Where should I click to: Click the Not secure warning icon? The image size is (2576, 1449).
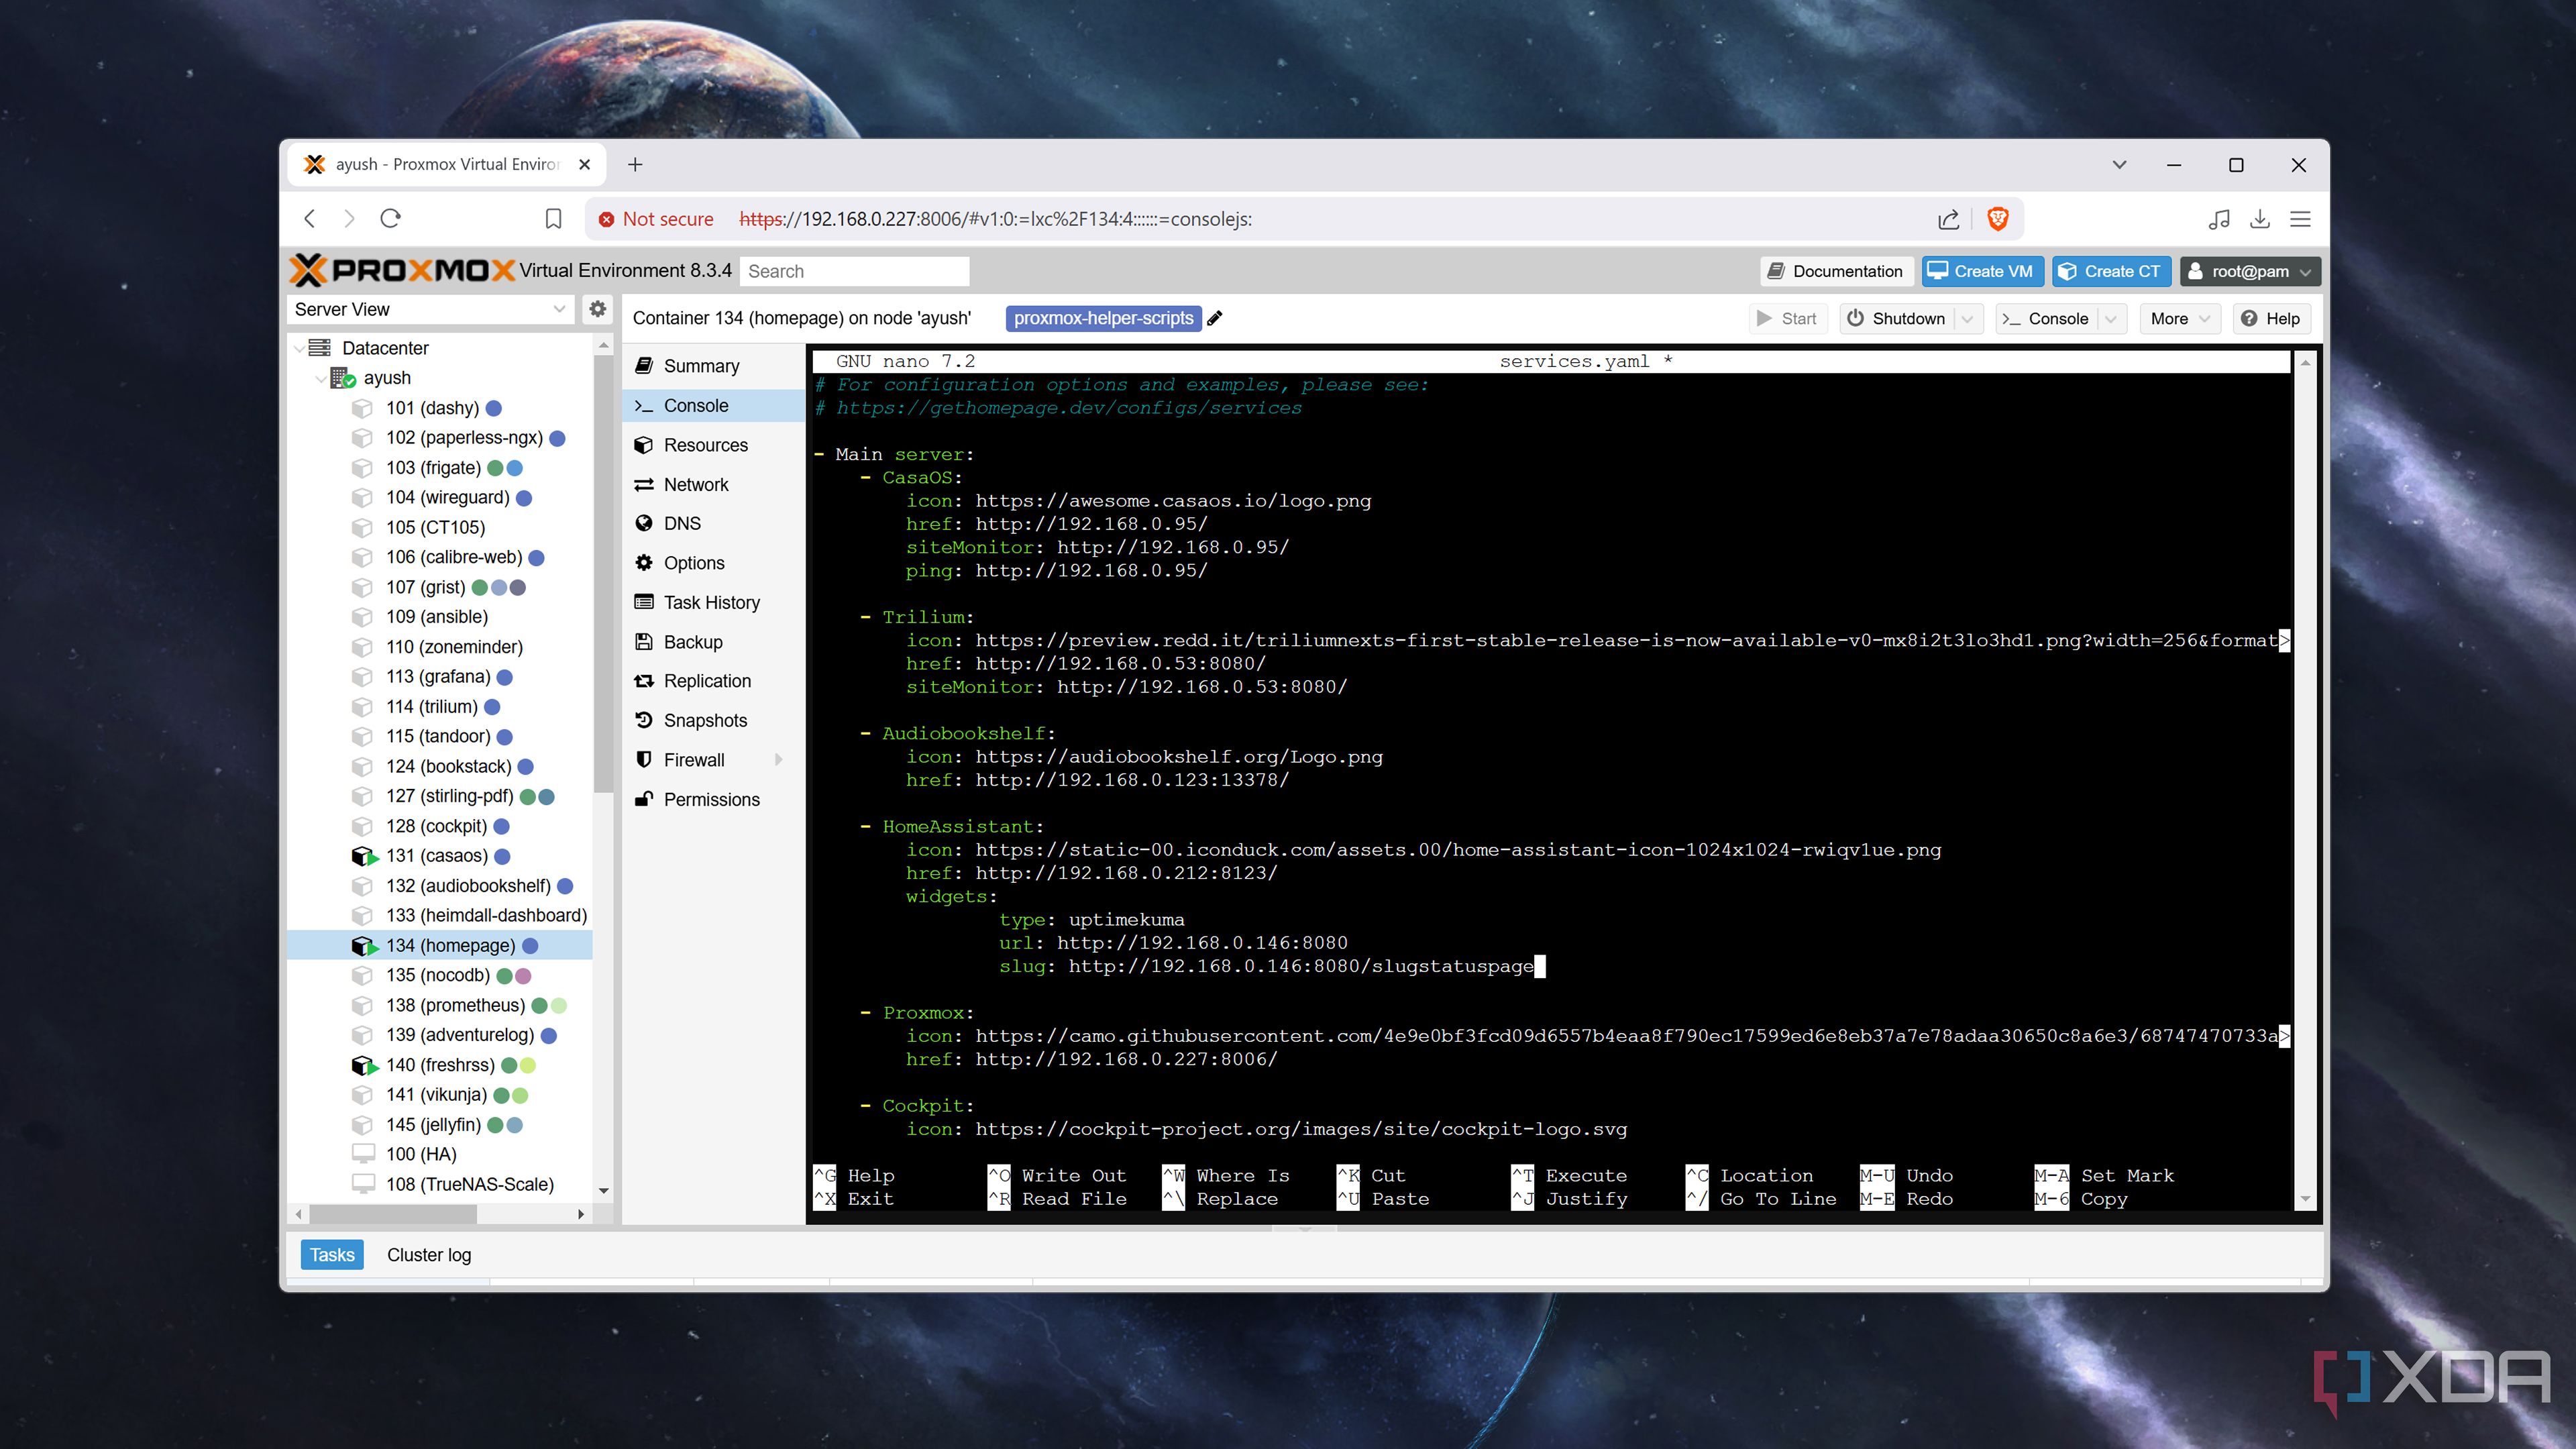606,219
